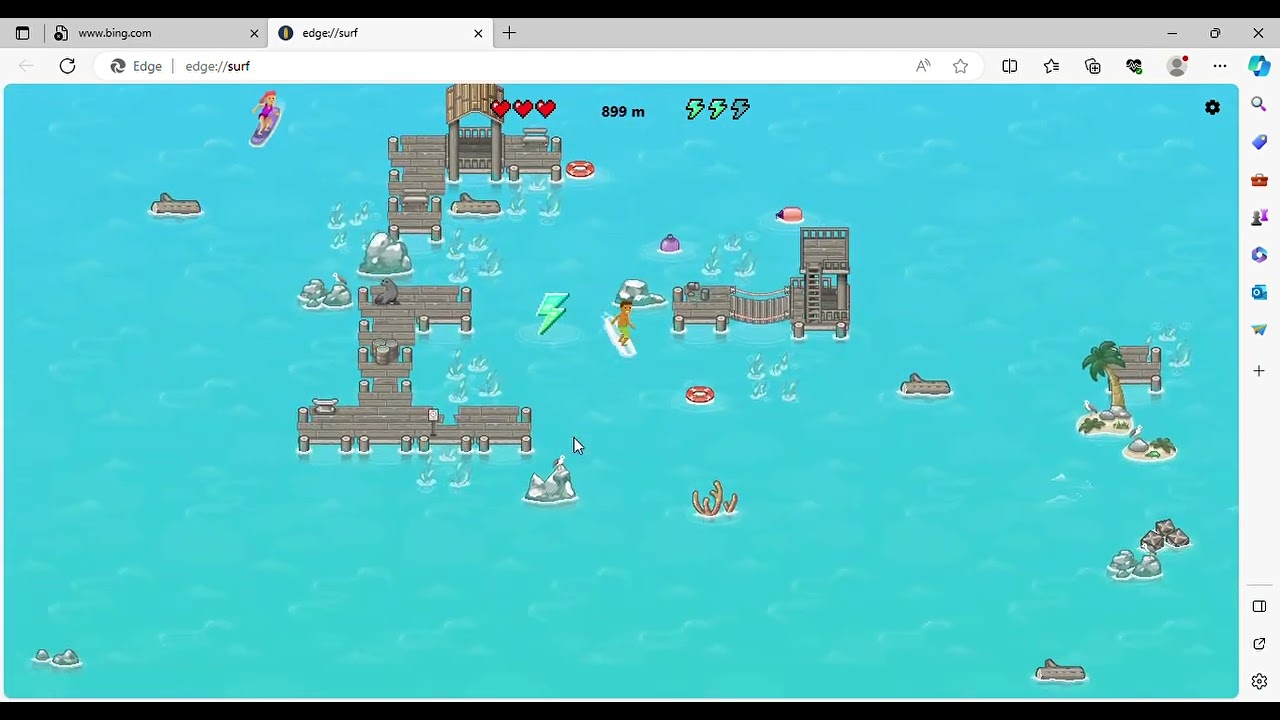View Edge site information badge
The image size is (1280, 720).
[x=137, y=66]
